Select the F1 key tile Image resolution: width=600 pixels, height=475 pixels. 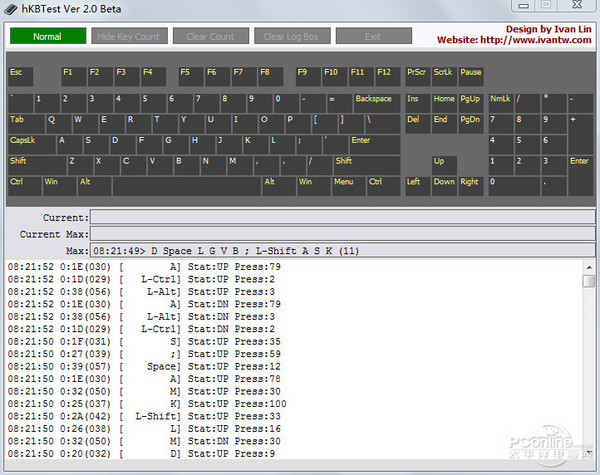click(x=74, y=77)
